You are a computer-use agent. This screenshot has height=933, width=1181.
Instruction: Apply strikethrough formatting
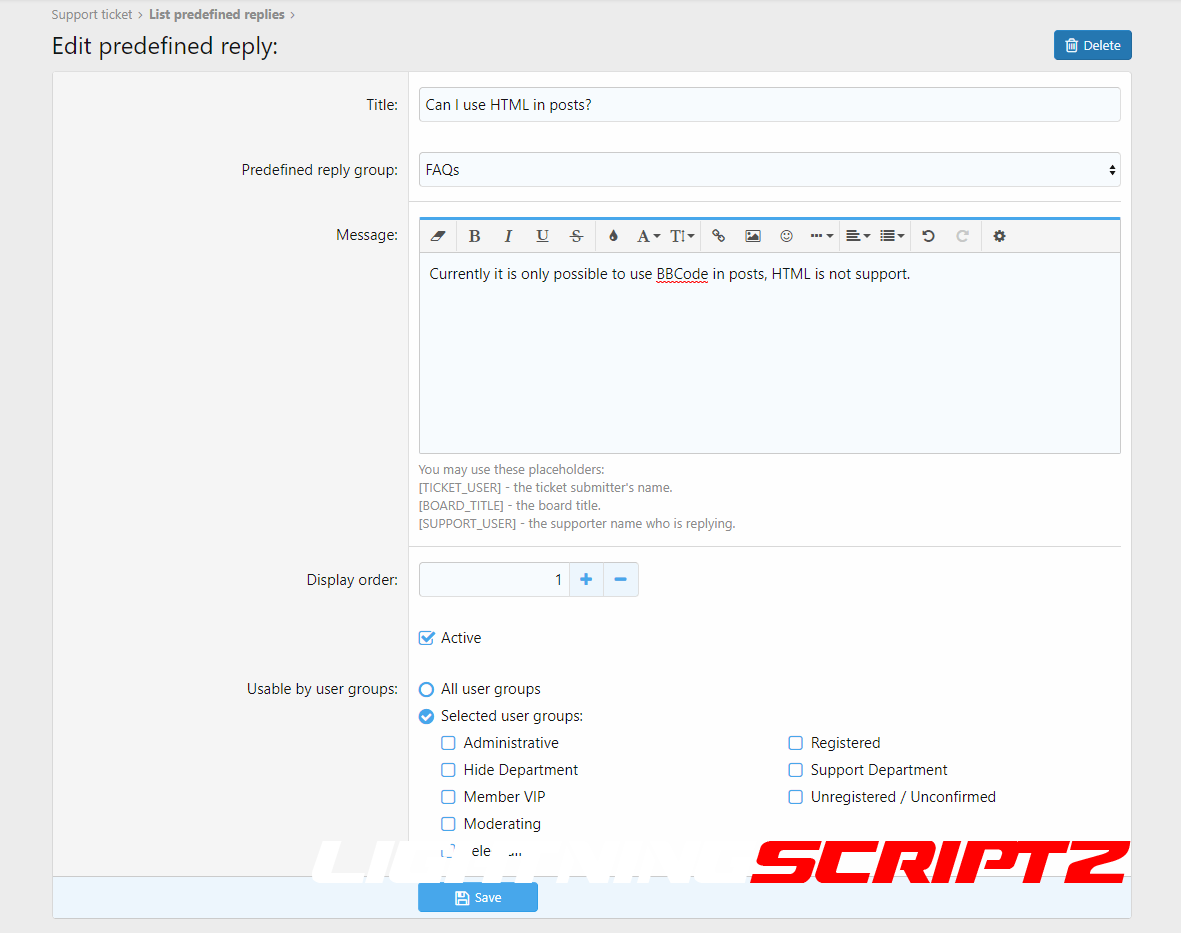click(x=576, y=236)
